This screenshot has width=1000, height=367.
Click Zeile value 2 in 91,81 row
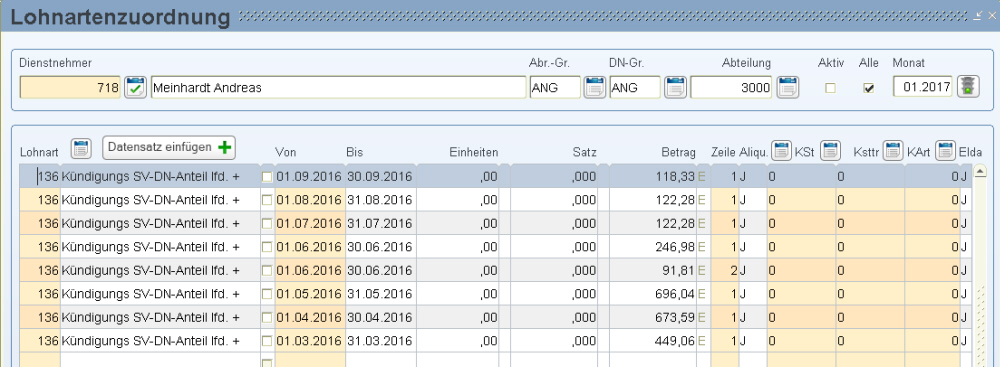click(725, 271)
